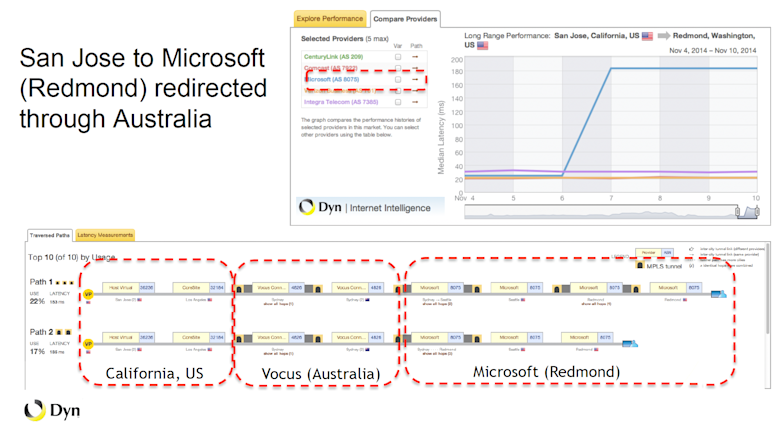Click the Path arrow for CenturyLink
This screenshot has width=780, height=435.
click(415, 57)
